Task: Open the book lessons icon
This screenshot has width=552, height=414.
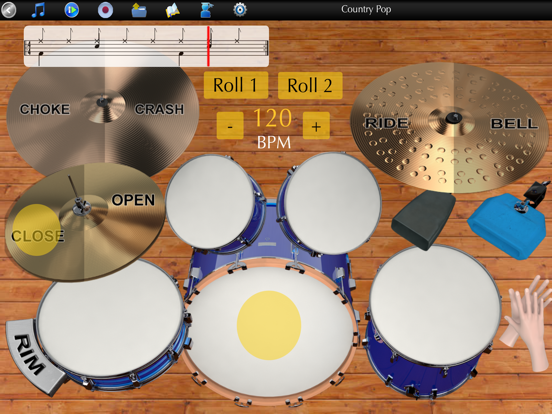Action: [172, 10]
